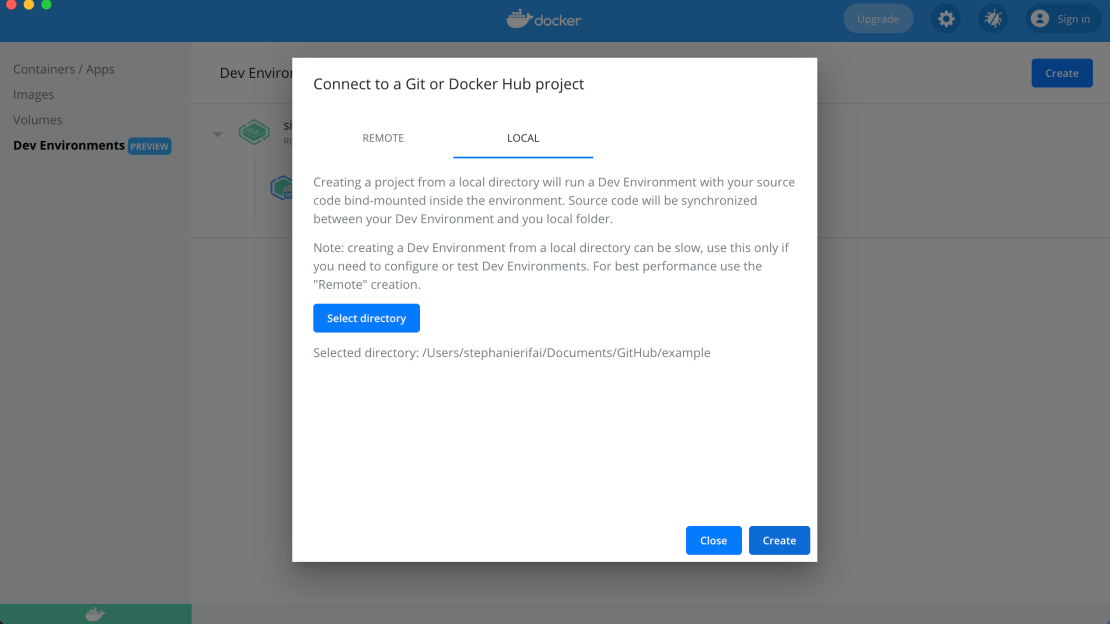Click Create in the dialog footer
This screenshot has width=1110, height=624.
click(x=779, y=540)
